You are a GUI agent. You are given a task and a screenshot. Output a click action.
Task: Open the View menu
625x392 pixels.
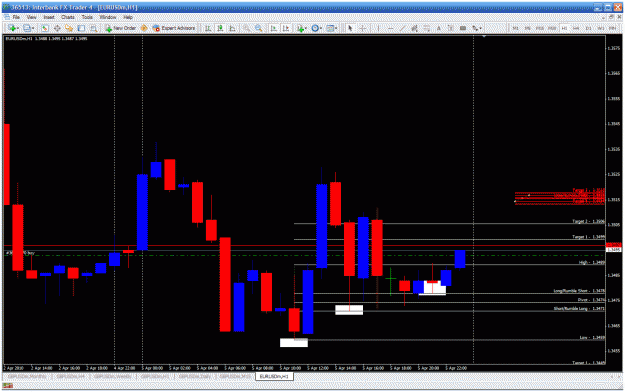pos(31,17)
